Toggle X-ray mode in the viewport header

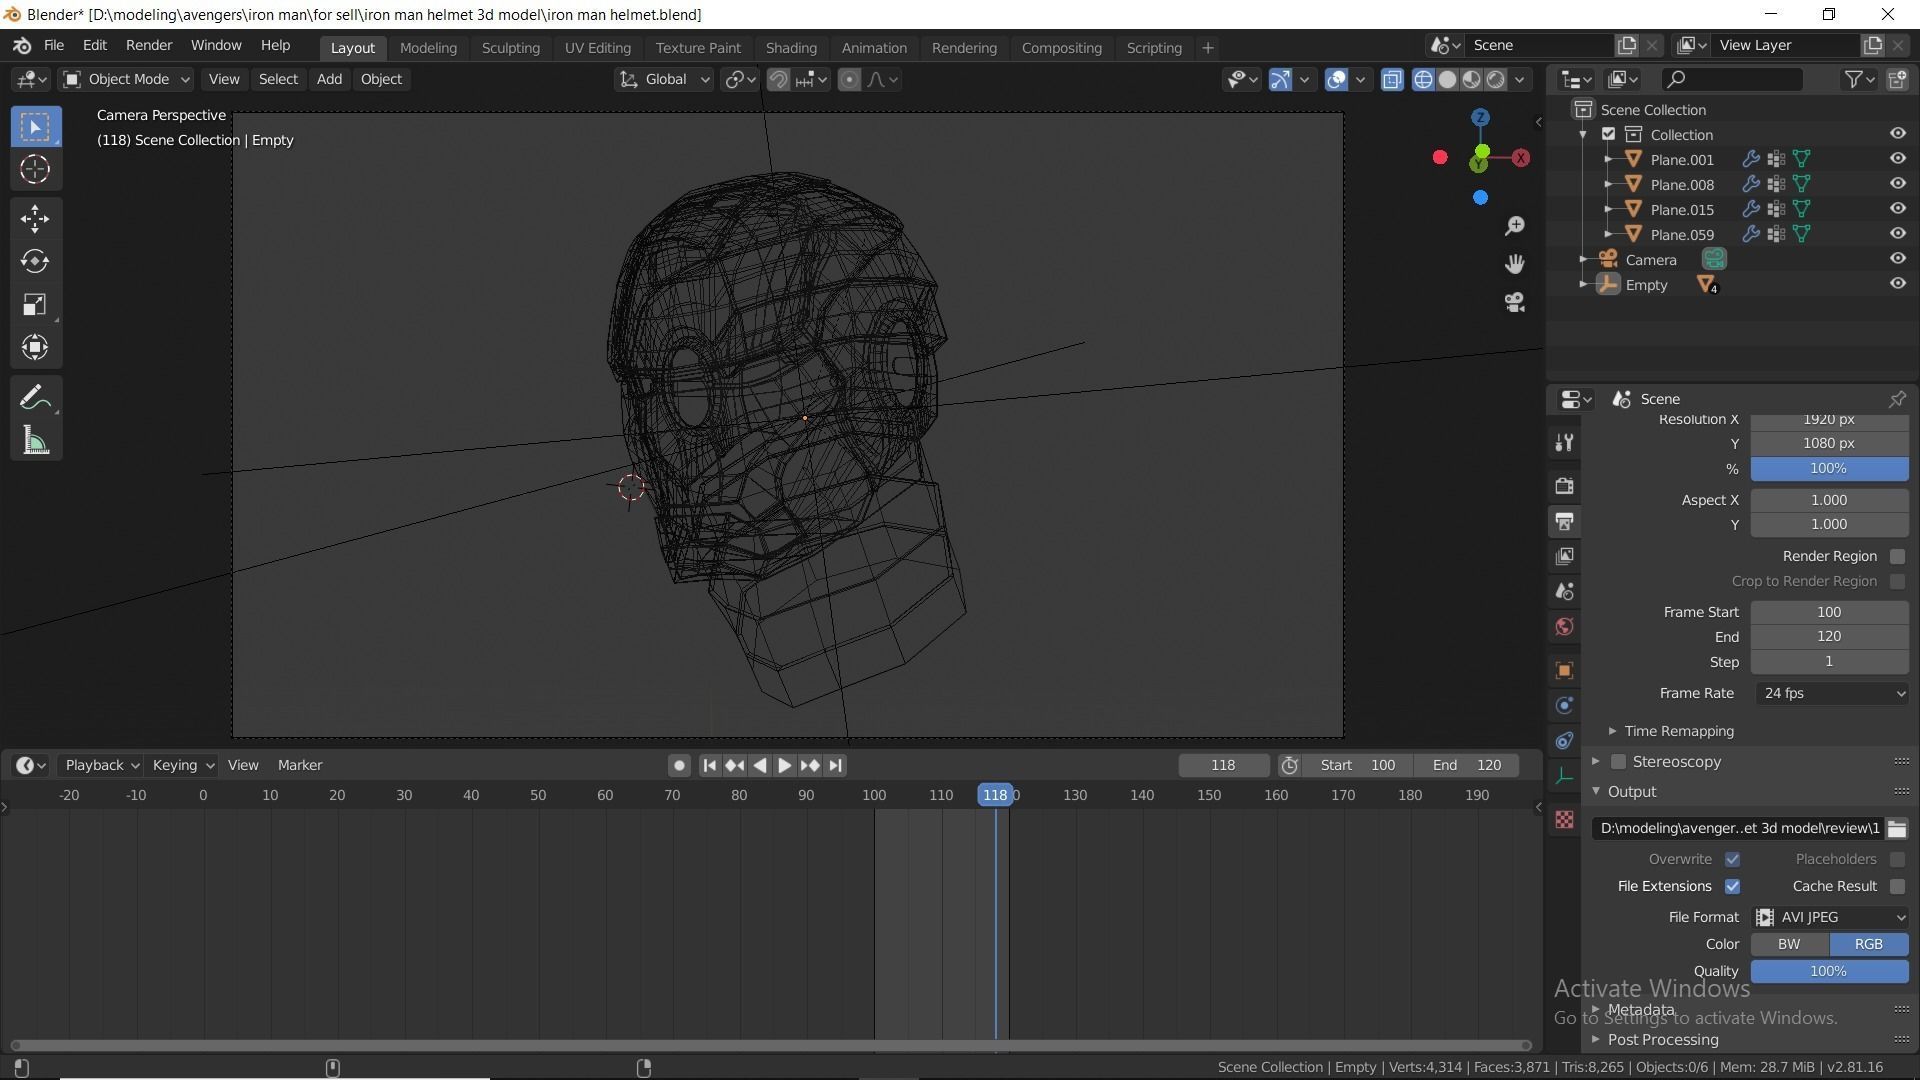pos(1392,80)
